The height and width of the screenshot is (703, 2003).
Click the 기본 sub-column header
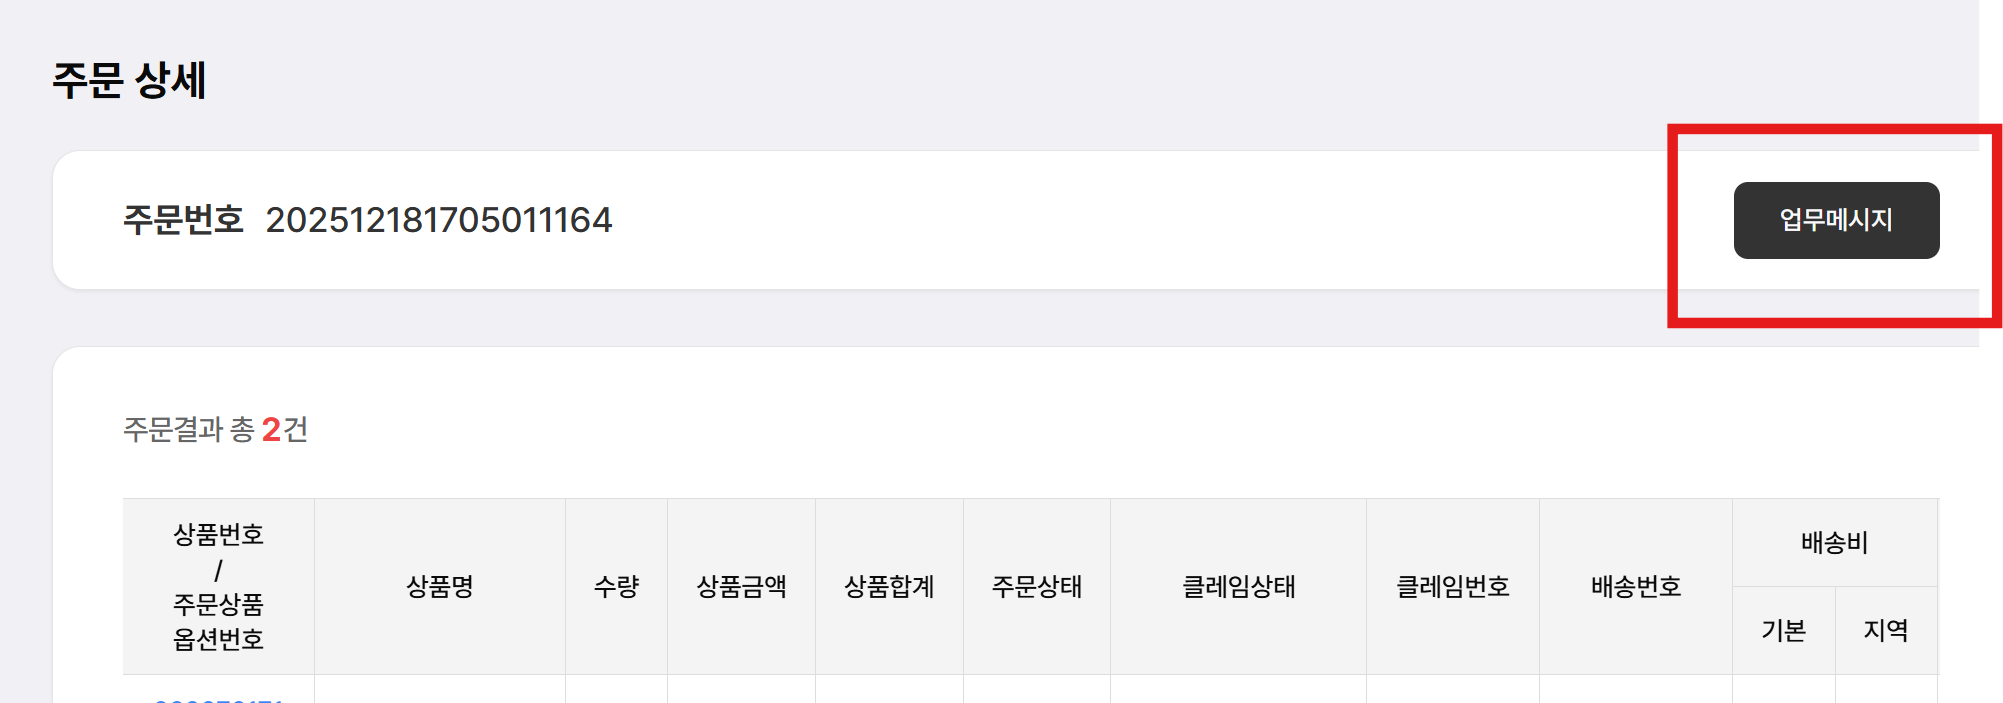click(1783, 630)
